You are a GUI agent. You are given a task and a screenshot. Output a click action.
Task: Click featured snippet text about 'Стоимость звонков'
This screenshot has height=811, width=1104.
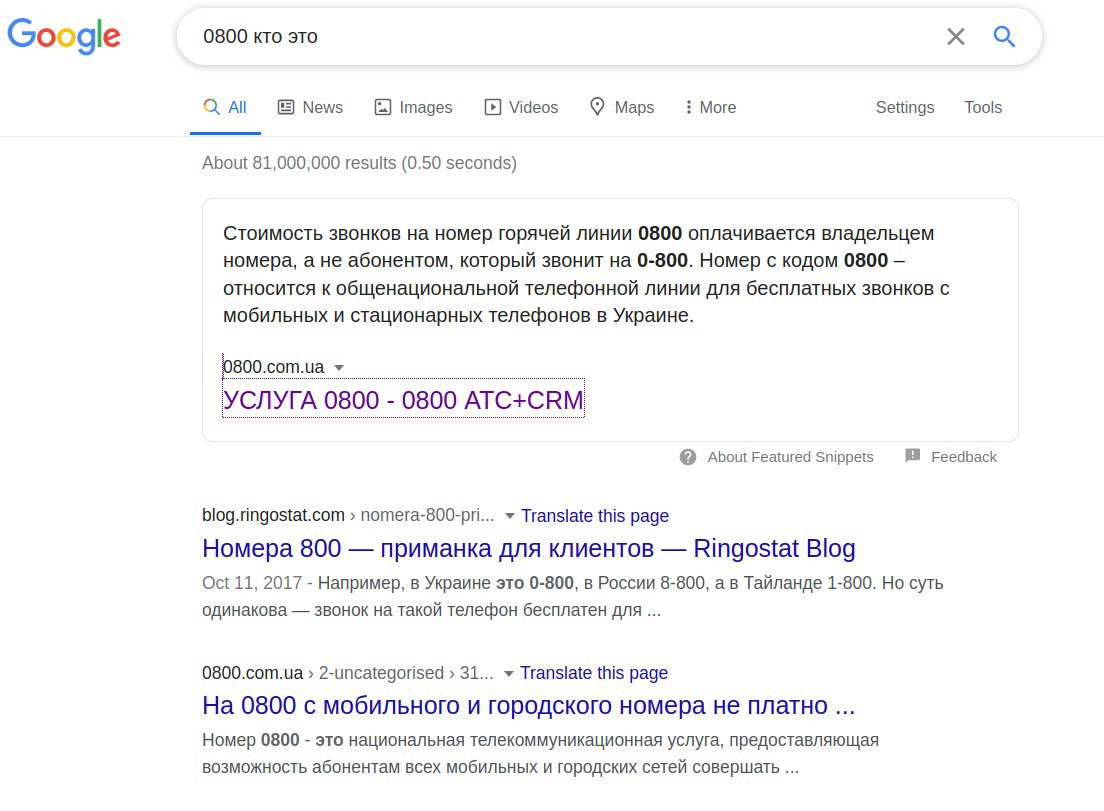[586, 274]
